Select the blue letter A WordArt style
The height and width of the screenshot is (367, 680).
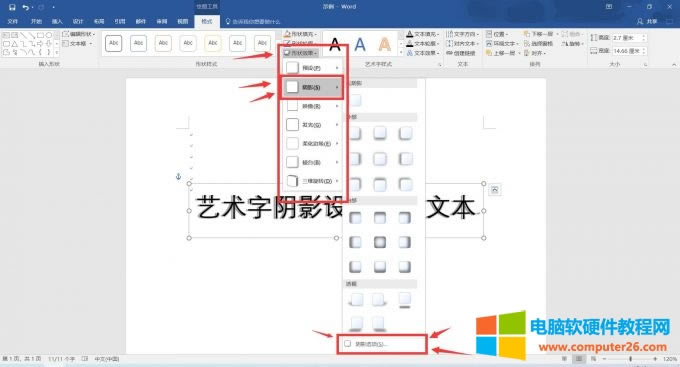[360, 44]
